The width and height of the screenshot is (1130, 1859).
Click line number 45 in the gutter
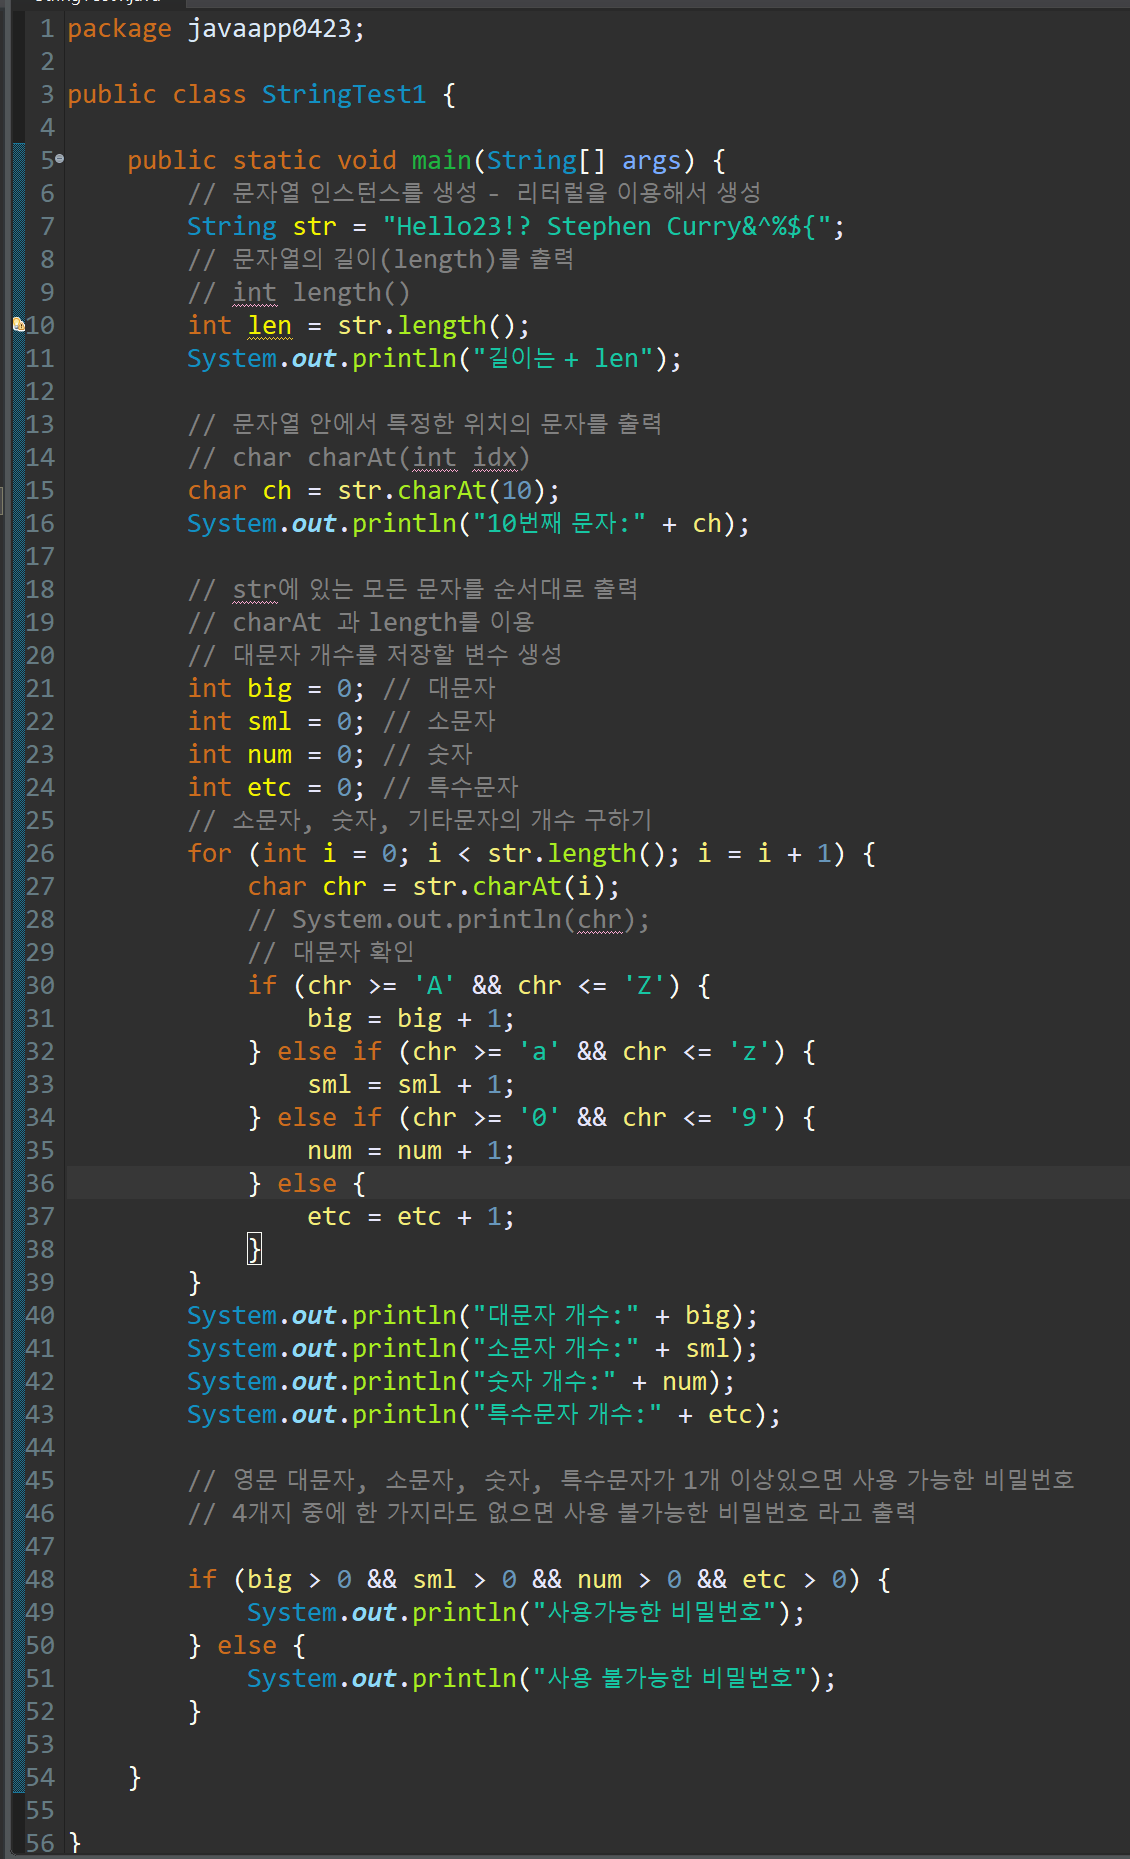(x=40, y=1480)
